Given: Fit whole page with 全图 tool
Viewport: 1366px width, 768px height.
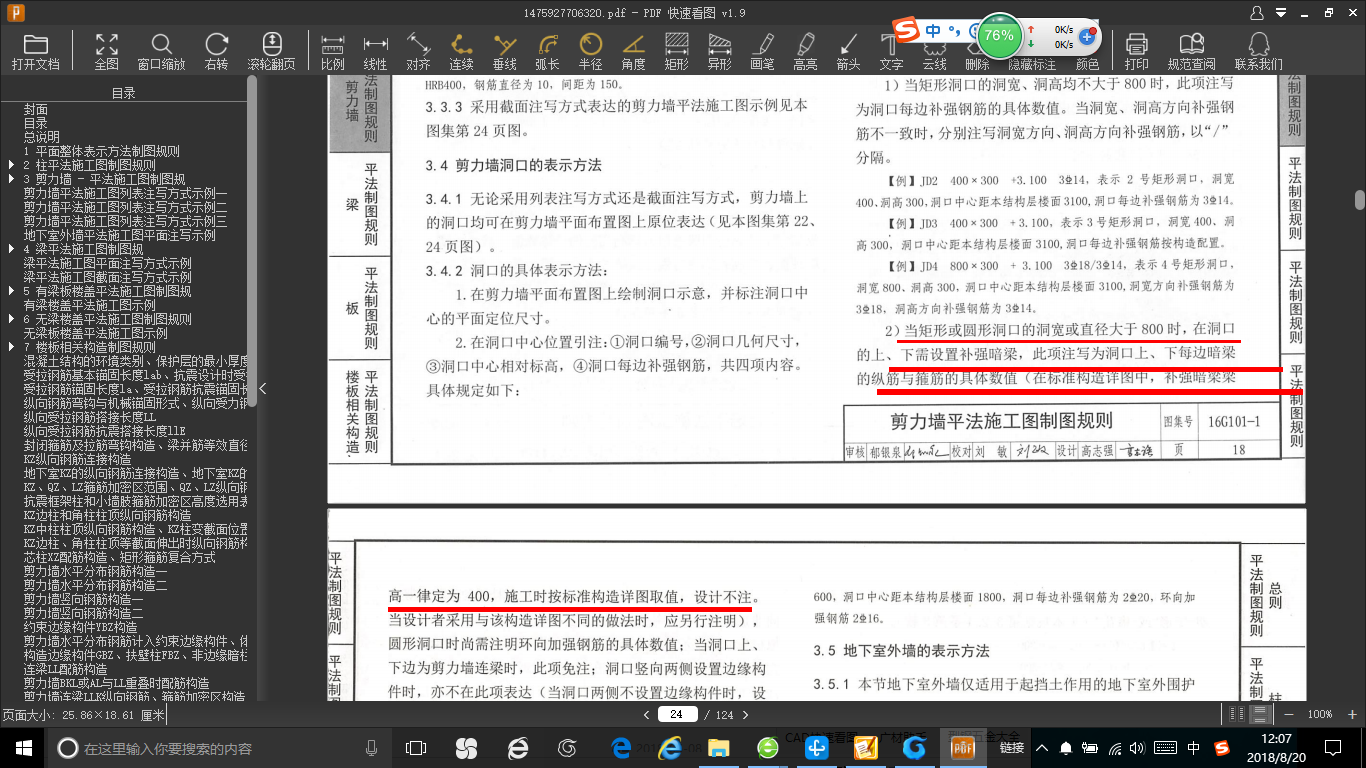Looking at the screenshot, I should (107, 51).
